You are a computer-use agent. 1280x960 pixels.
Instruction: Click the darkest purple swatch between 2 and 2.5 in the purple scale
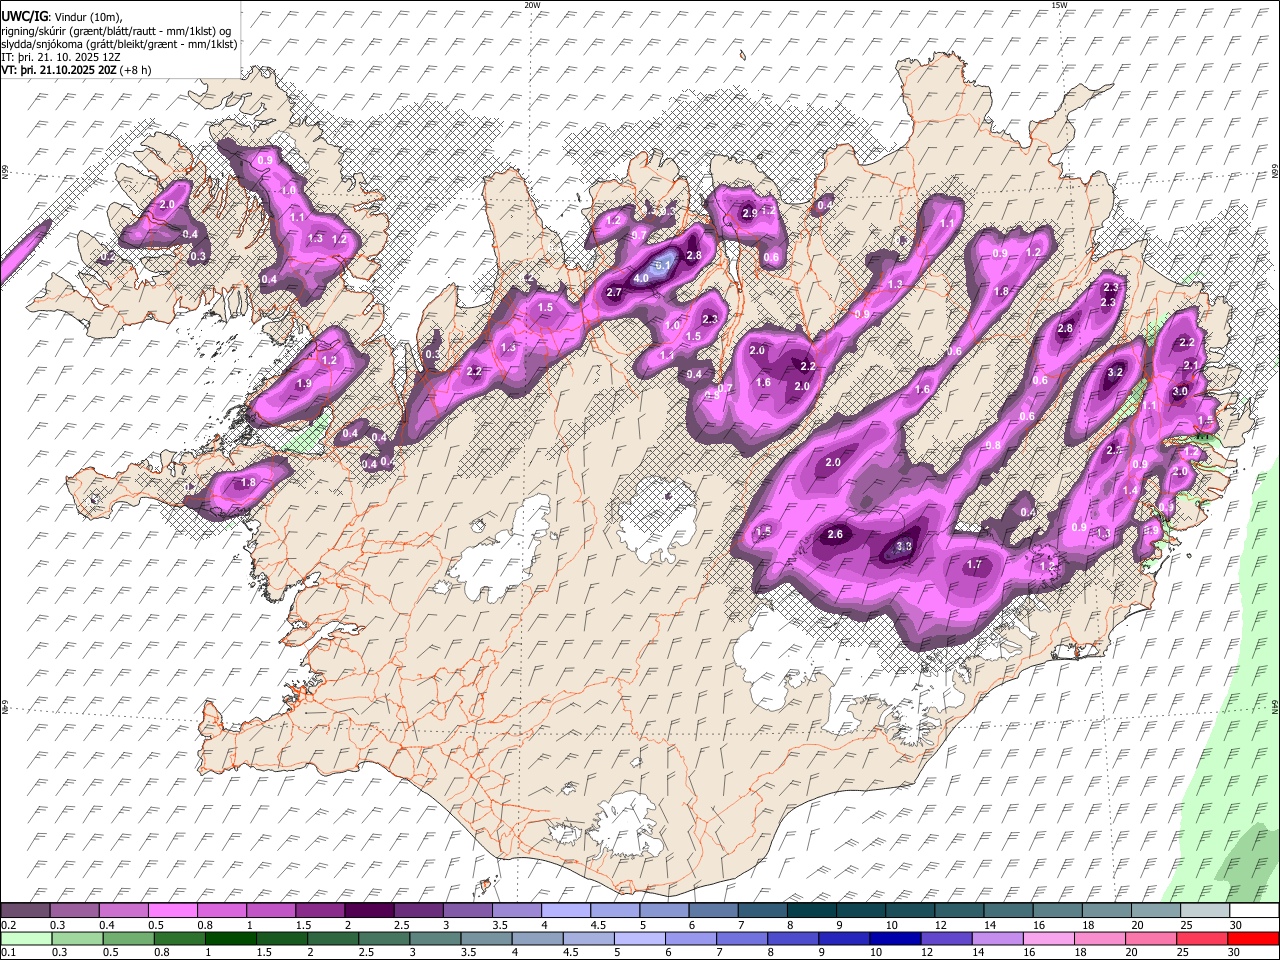369,911
